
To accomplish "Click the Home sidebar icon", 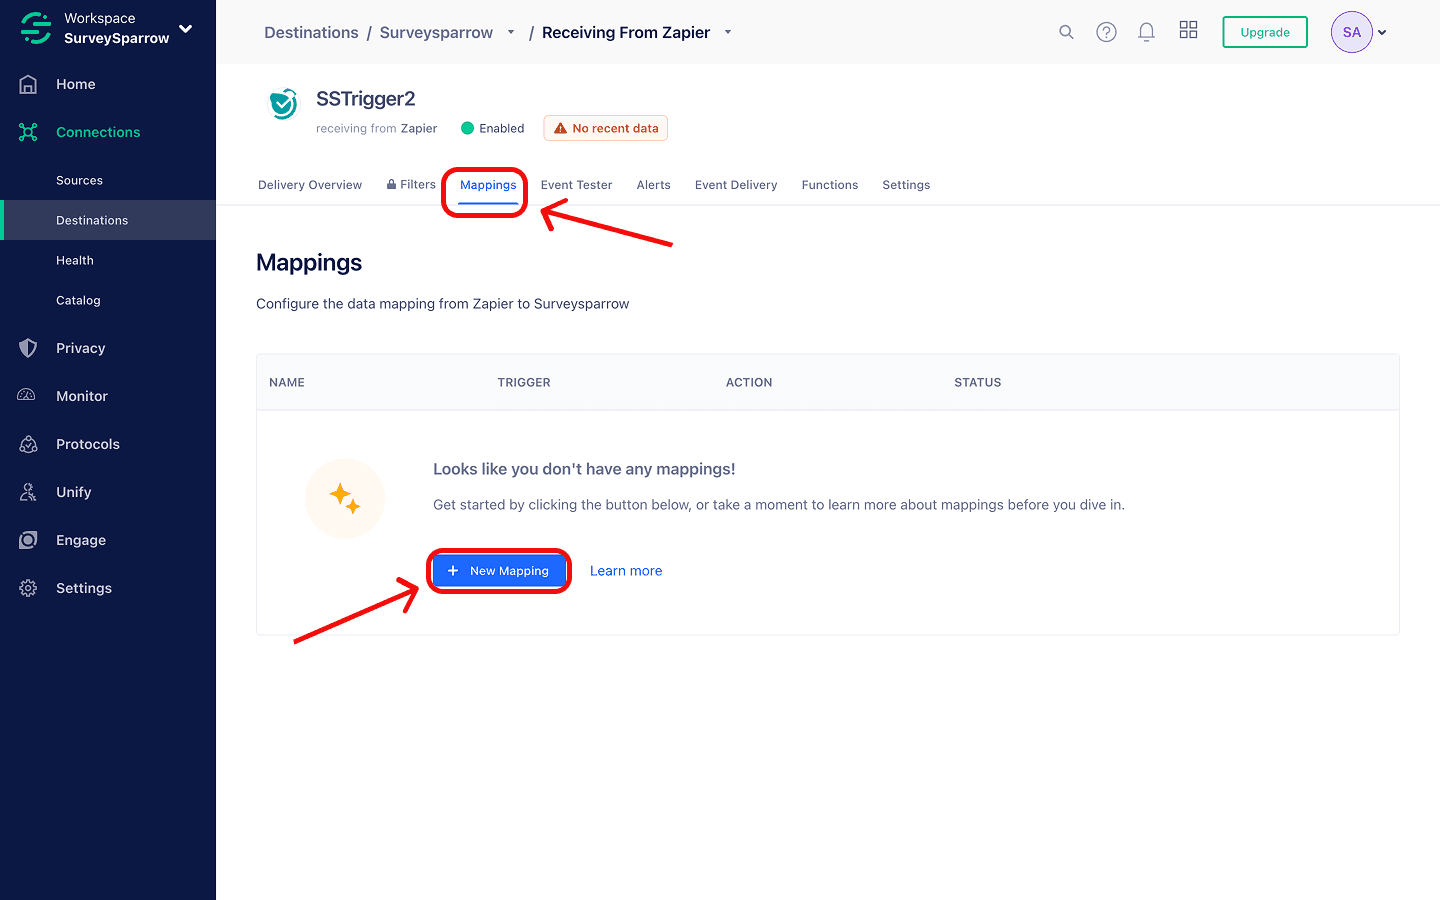I will 28,84.
